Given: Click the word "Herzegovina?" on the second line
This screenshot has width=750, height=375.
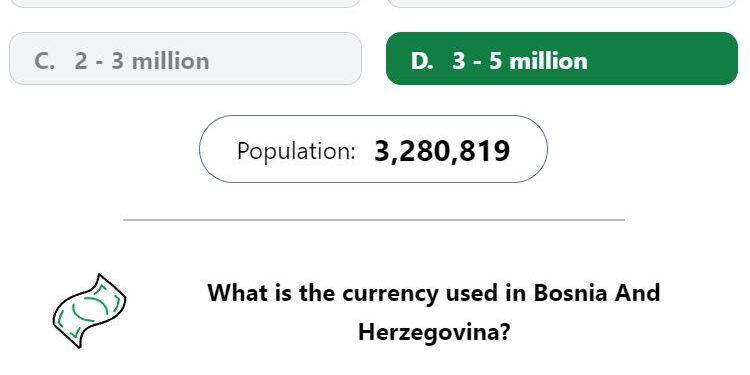Looking at the screenshot, I should point(434,332).
